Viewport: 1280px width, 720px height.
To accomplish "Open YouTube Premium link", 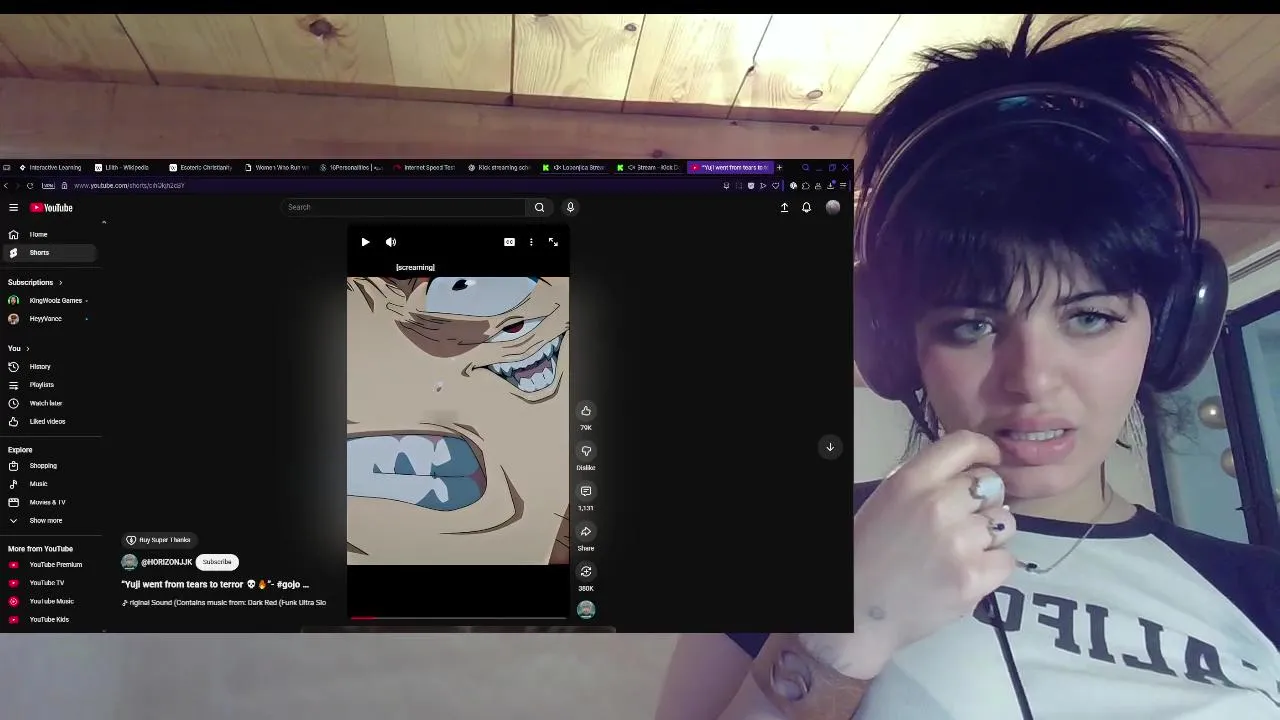I will [48, 564].
